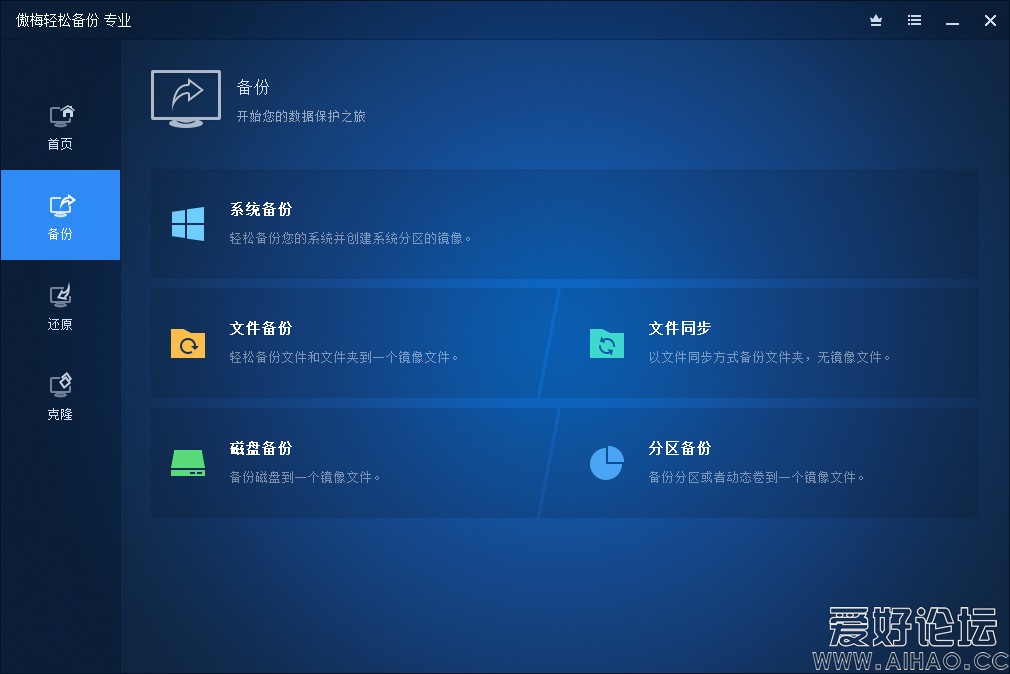Click the large monitor backup header icon
Screen dimensions: 1010x674
186,99
